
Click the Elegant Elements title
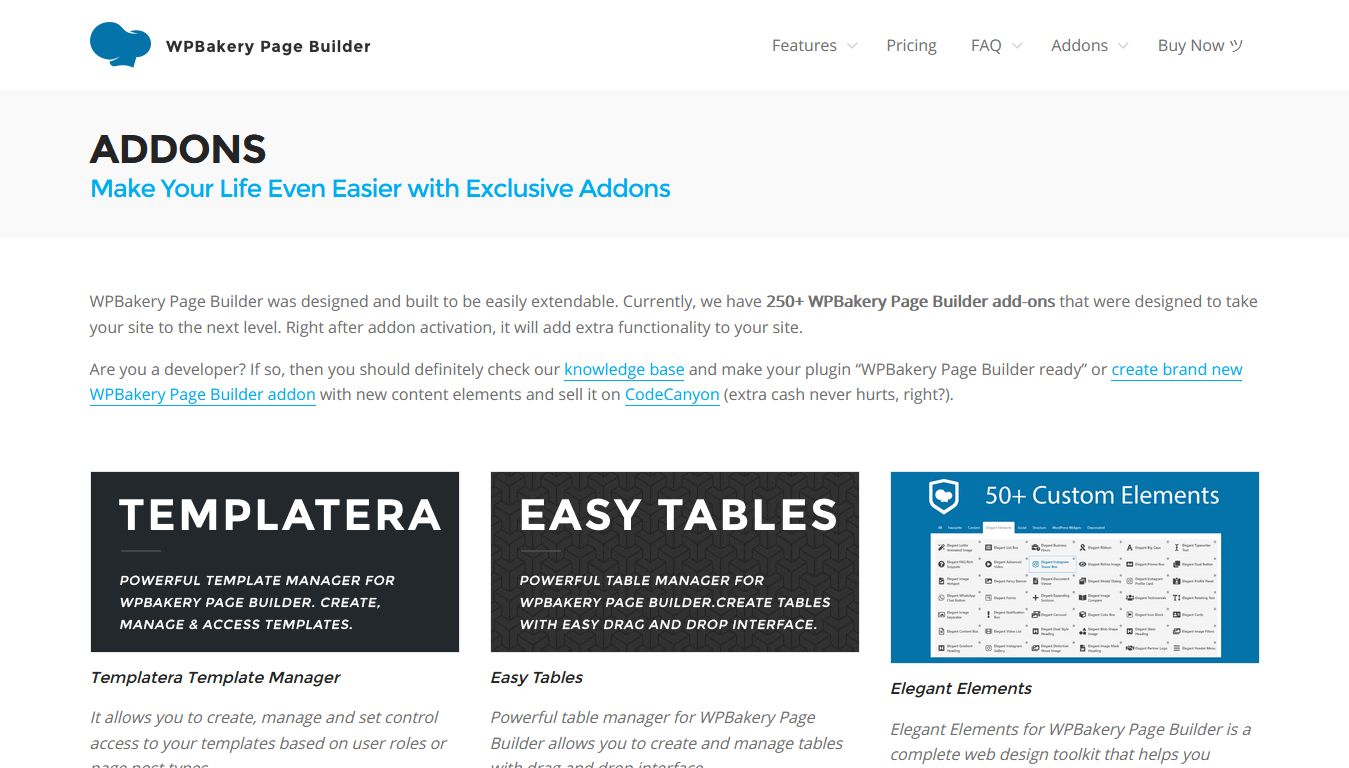(961, 688)
